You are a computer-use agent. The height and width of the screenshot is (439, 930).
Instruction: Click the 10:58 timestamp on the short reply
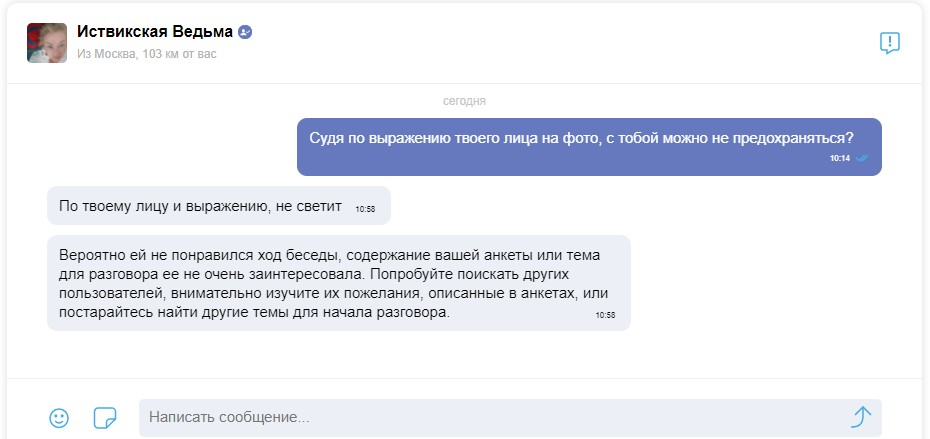tap(365, 209)
